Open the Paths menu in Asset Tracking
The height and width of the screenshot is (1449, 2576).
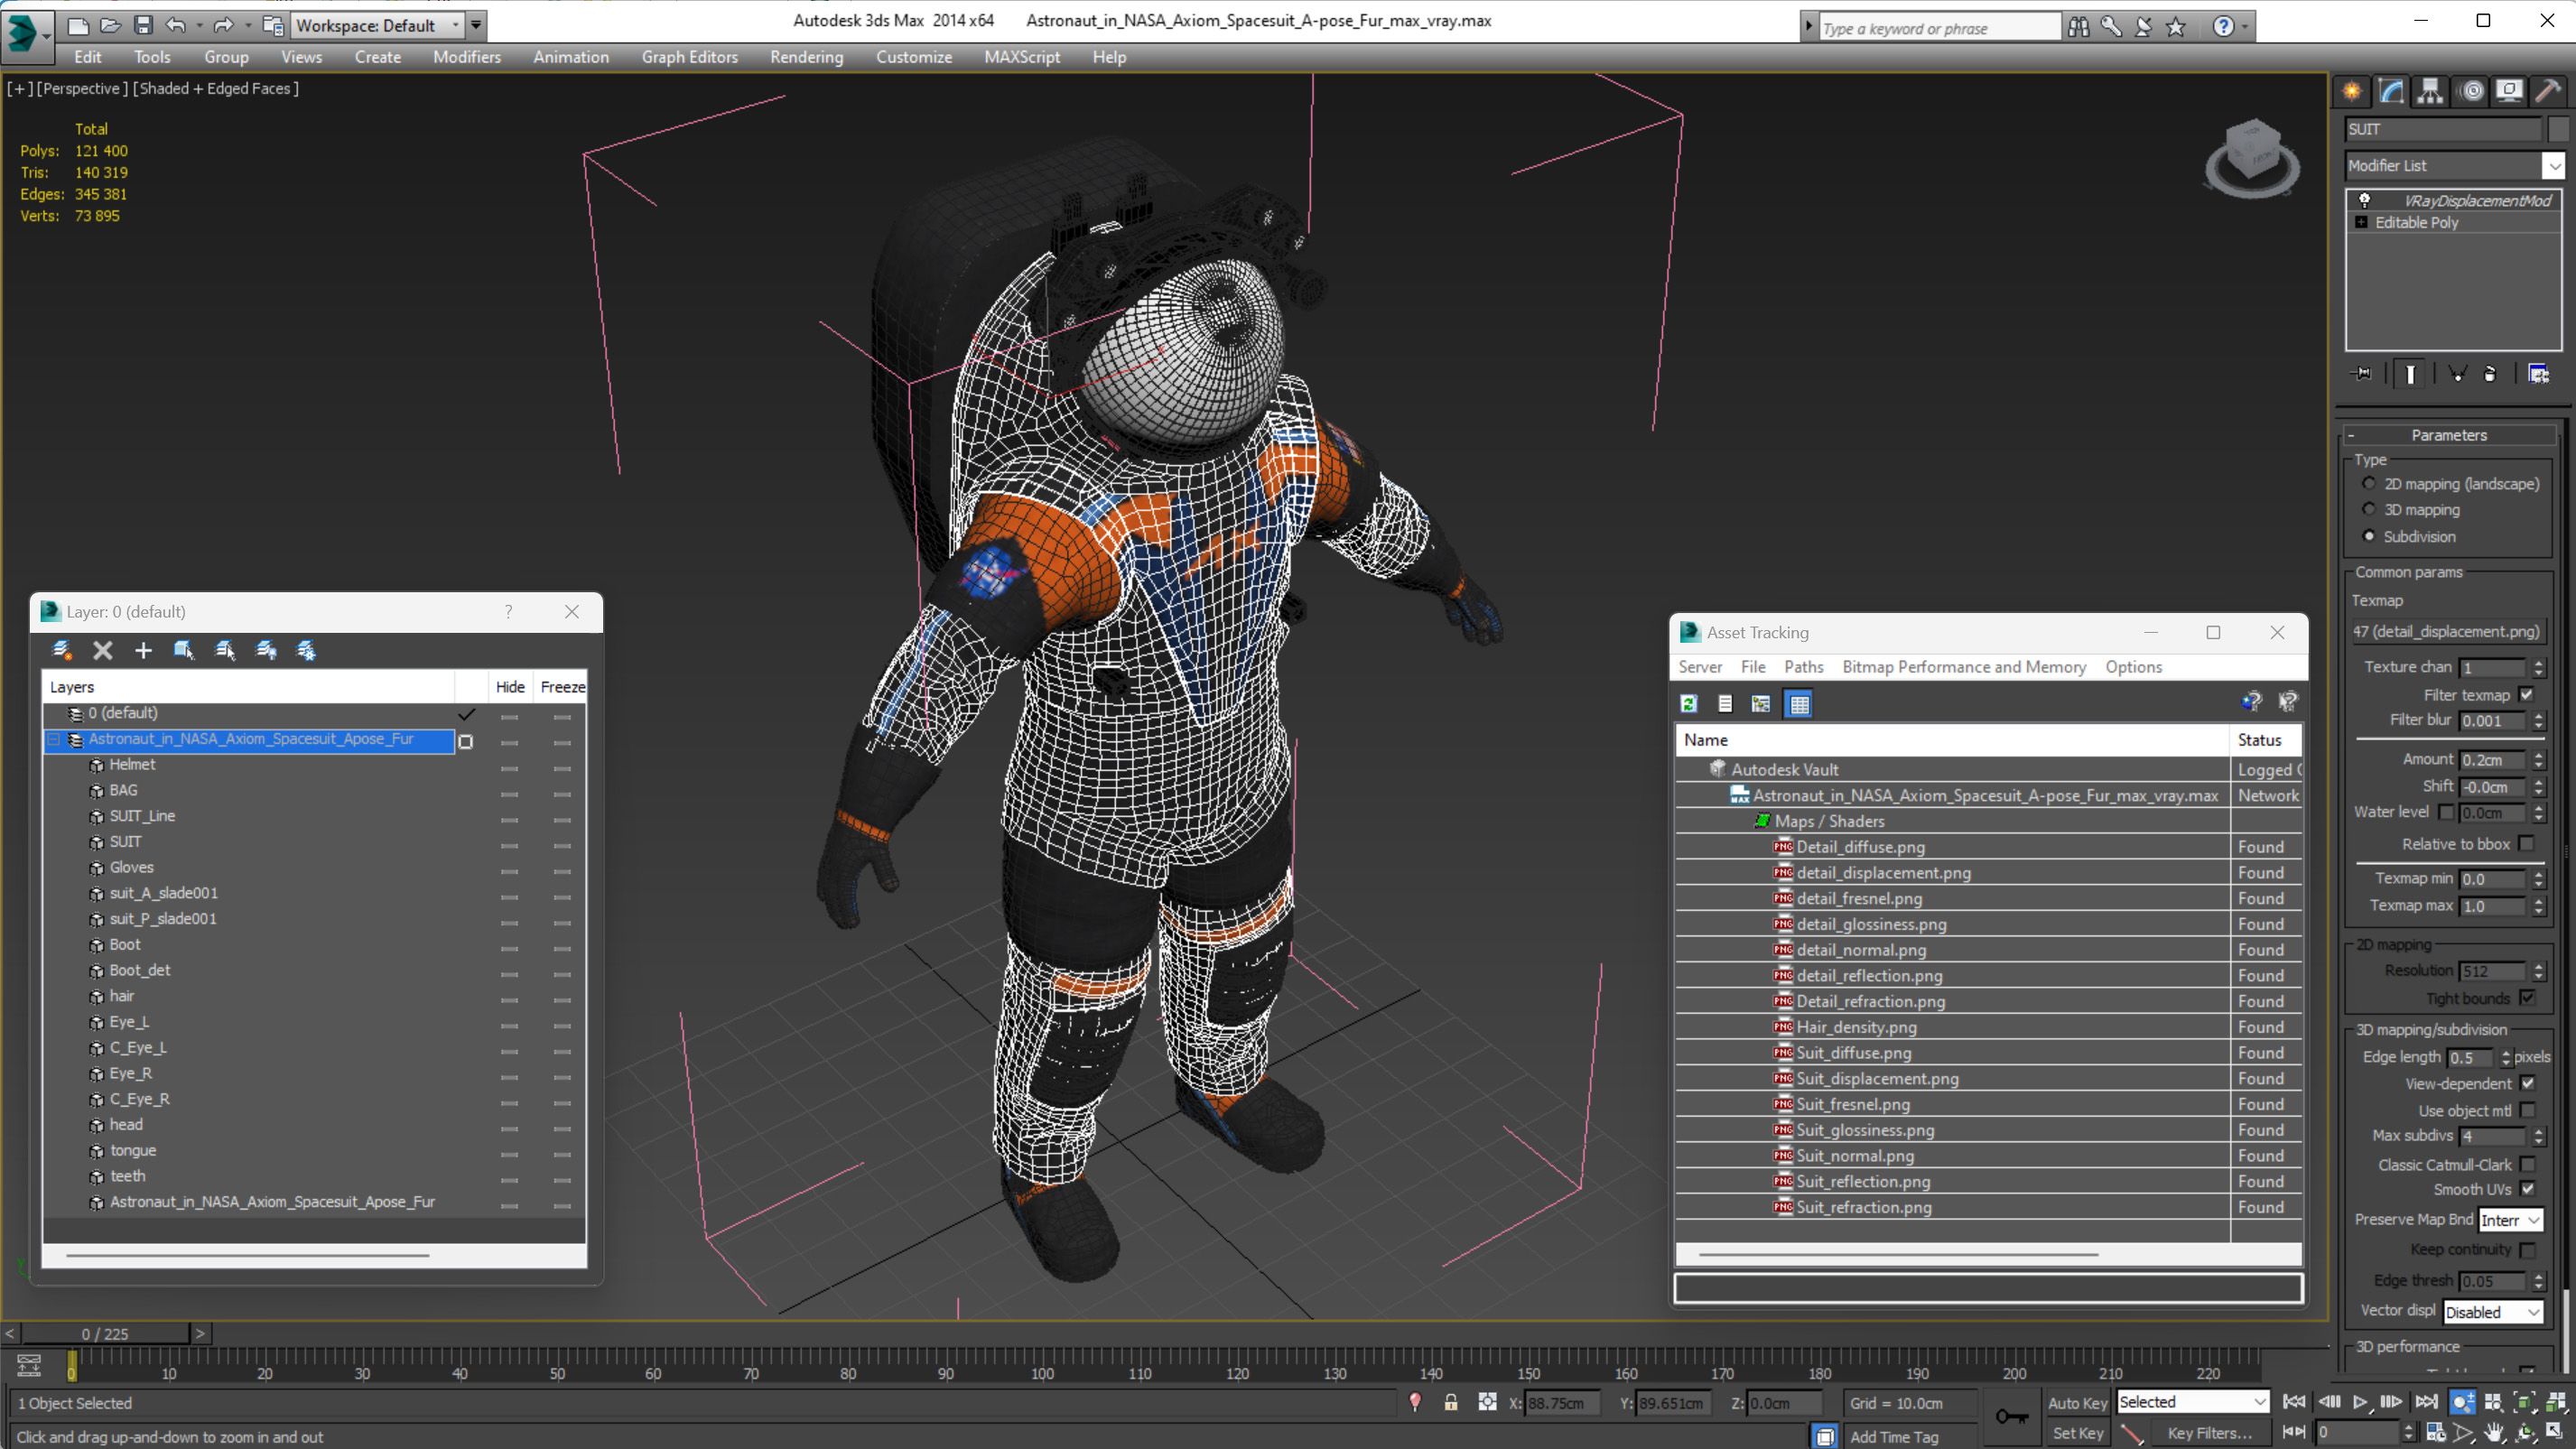(x=1803, y=667)
